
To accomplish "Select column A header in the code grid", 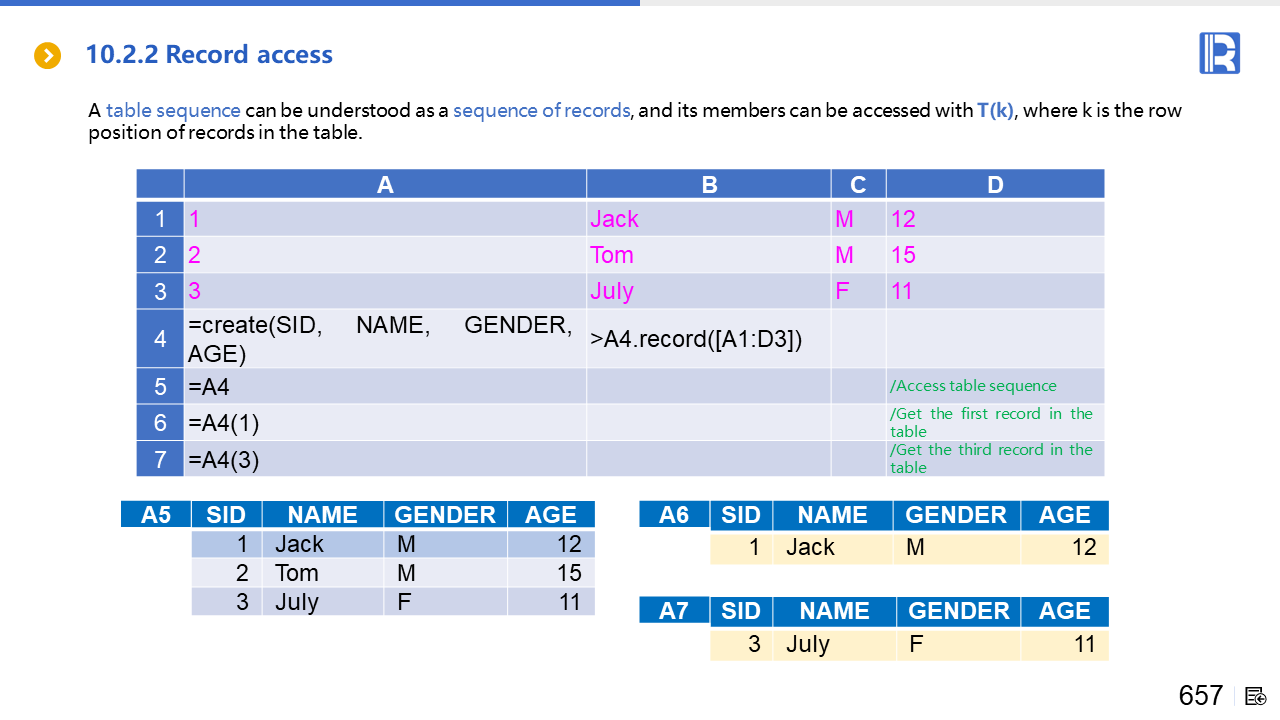I will [x=385, y=184].
